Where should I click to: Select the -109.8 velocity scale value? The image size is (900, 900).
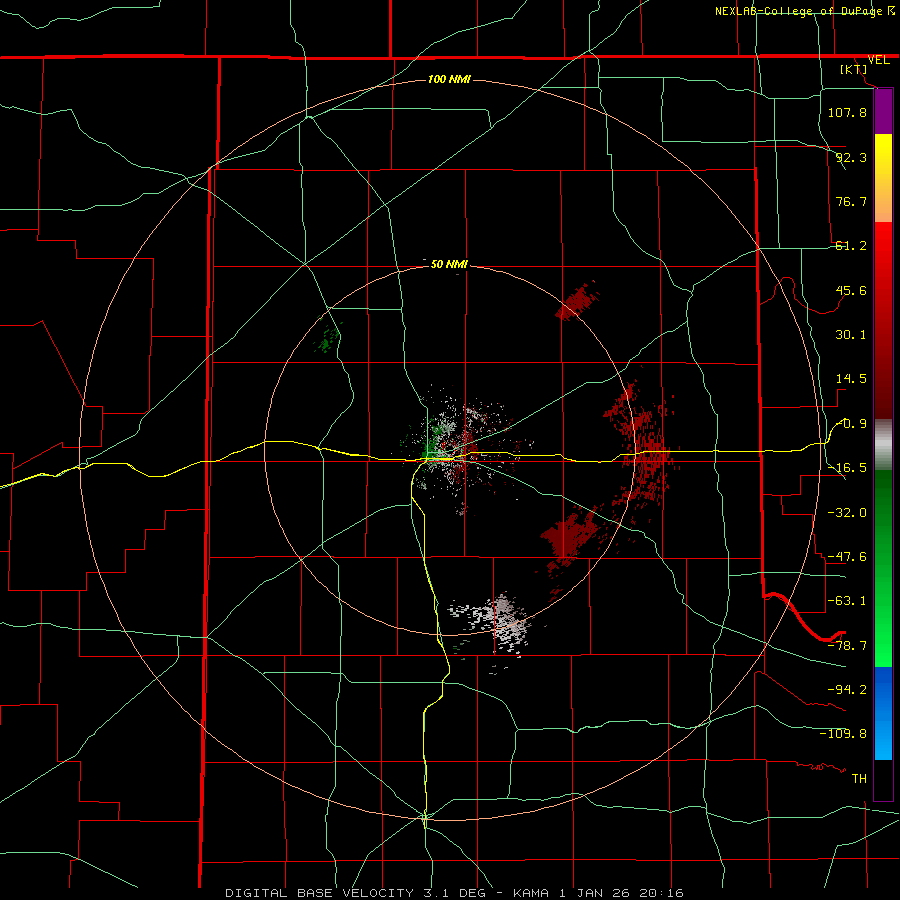[843, 734]
